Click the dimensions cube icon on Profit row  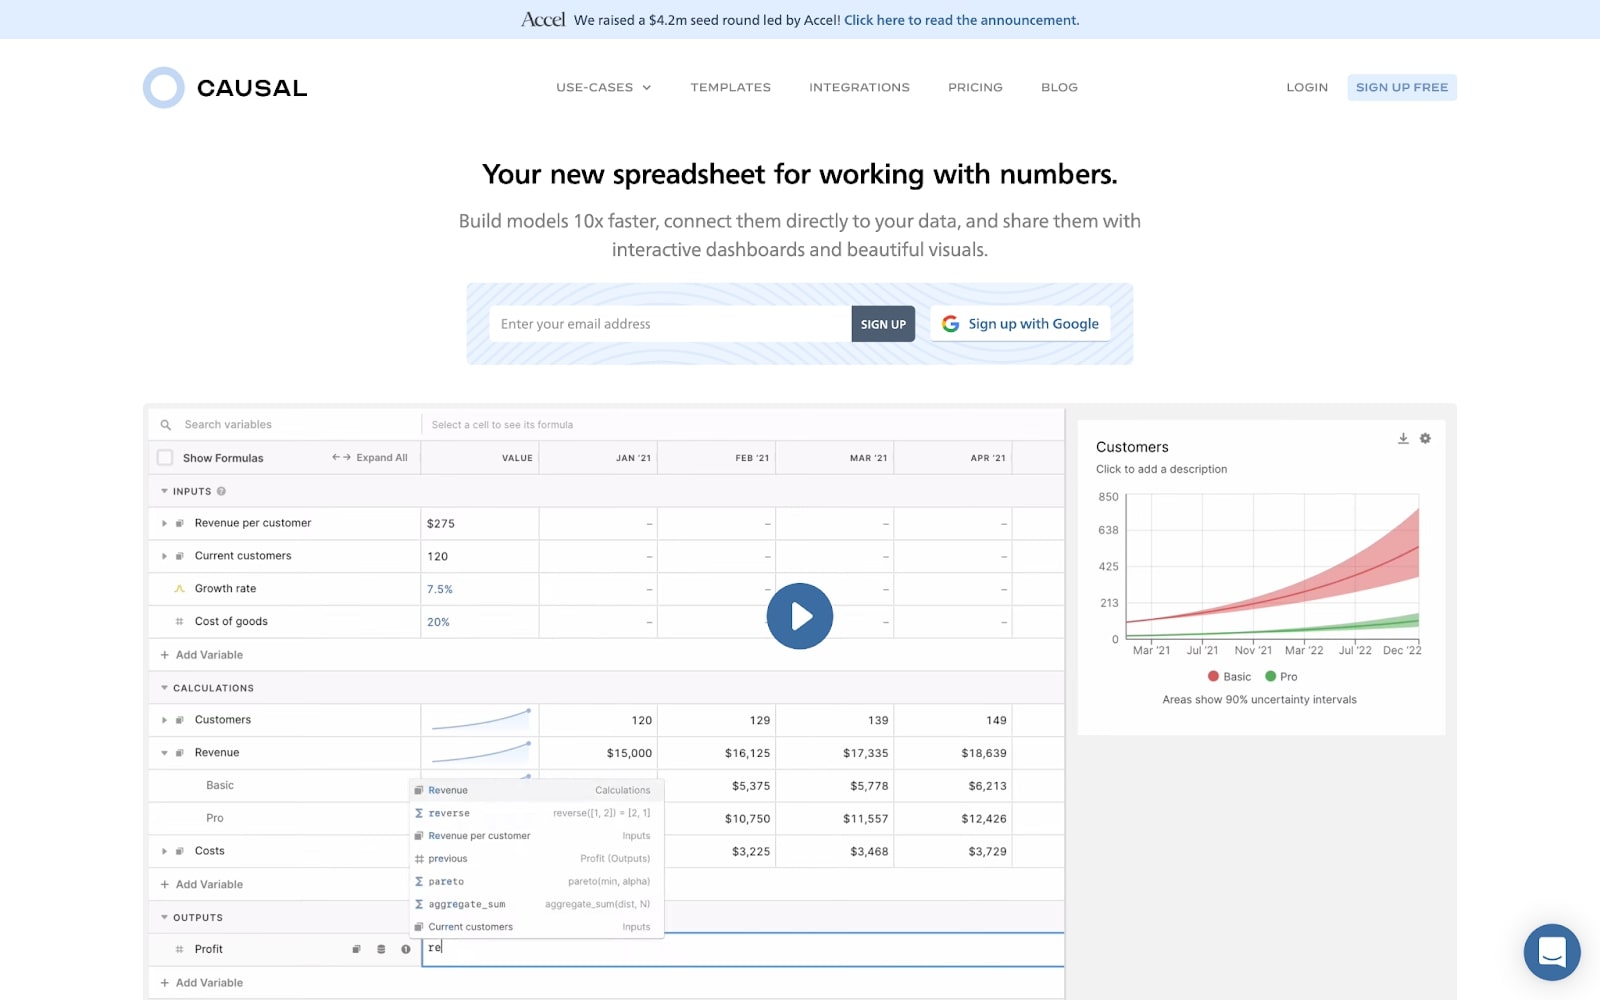click(356, 949)
